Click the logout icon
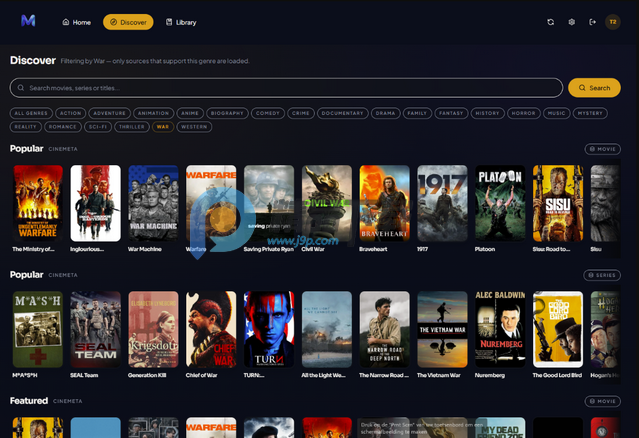Screen dimensions: 639x438 coord(593,22)
